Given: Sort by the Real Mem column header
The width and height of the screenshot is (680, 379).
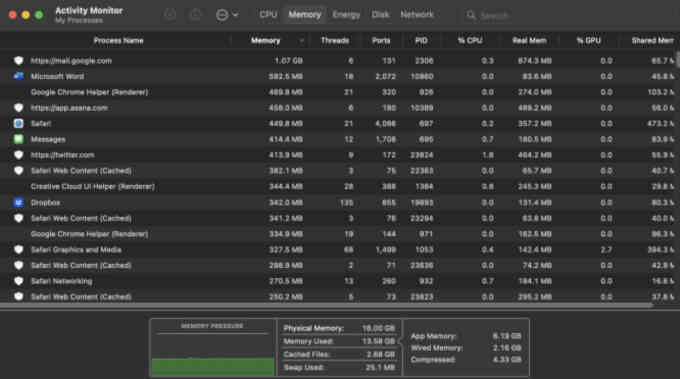Looking at the screenshot, I should point(529,41).
